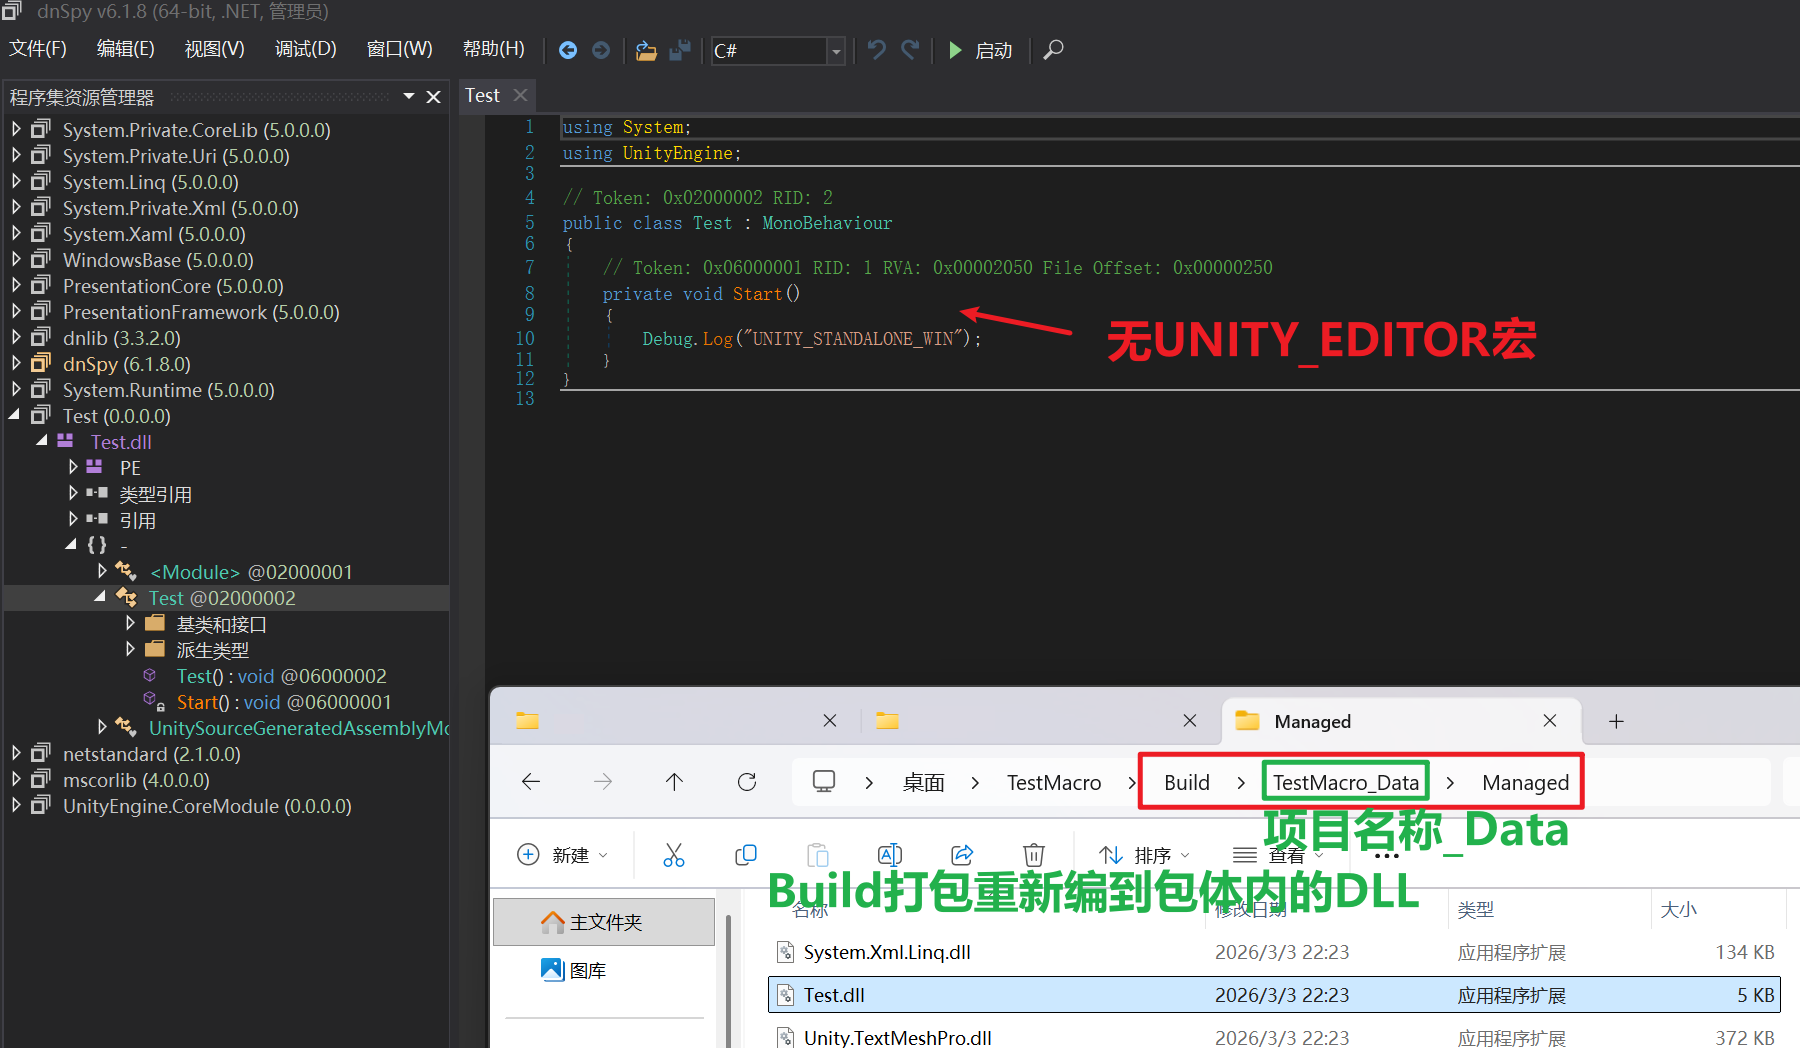Screen dimensions: 1800x1048
Task: Click the open file icon in dnSpy toolbar
Action: click(646, 50)
